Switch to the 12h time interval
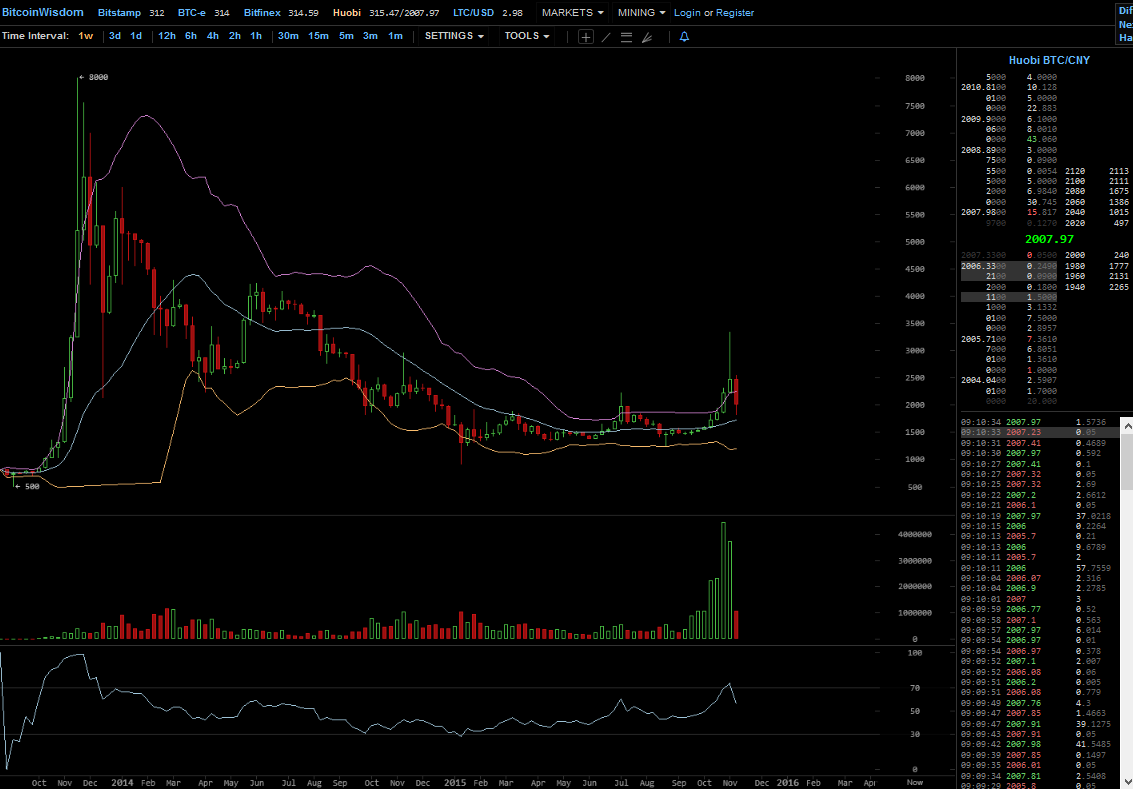Image resolution: width=1133 pixels, height=789 pixels. tap(167, 35)
